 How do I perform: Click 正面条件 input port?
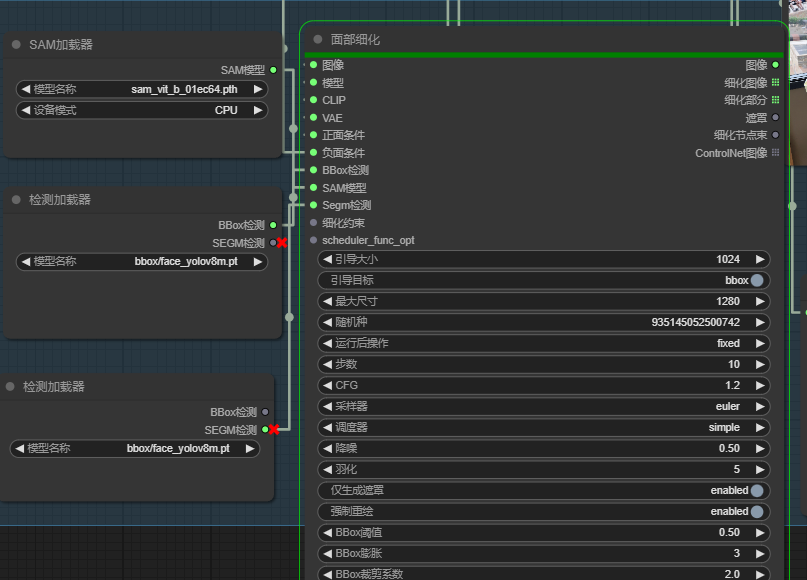click(313, 135)
